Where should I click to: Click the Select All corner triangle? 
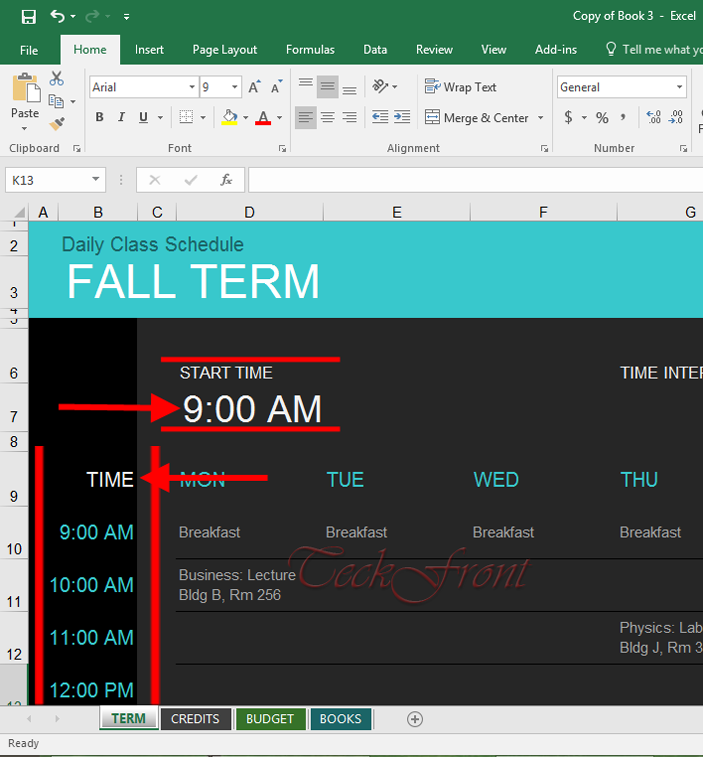point(18,212)
